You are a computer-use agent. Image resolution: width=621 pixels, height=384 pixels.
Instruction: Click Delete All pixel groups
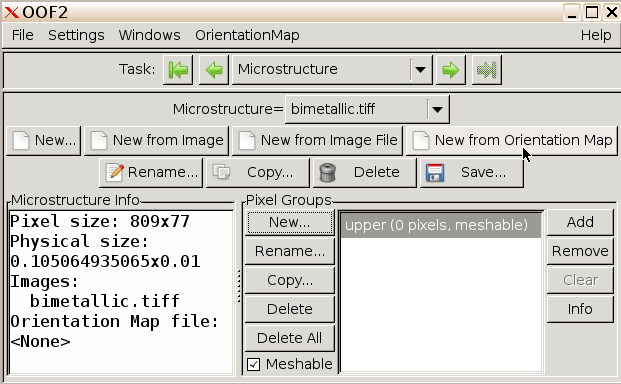[x=290, y=338]
